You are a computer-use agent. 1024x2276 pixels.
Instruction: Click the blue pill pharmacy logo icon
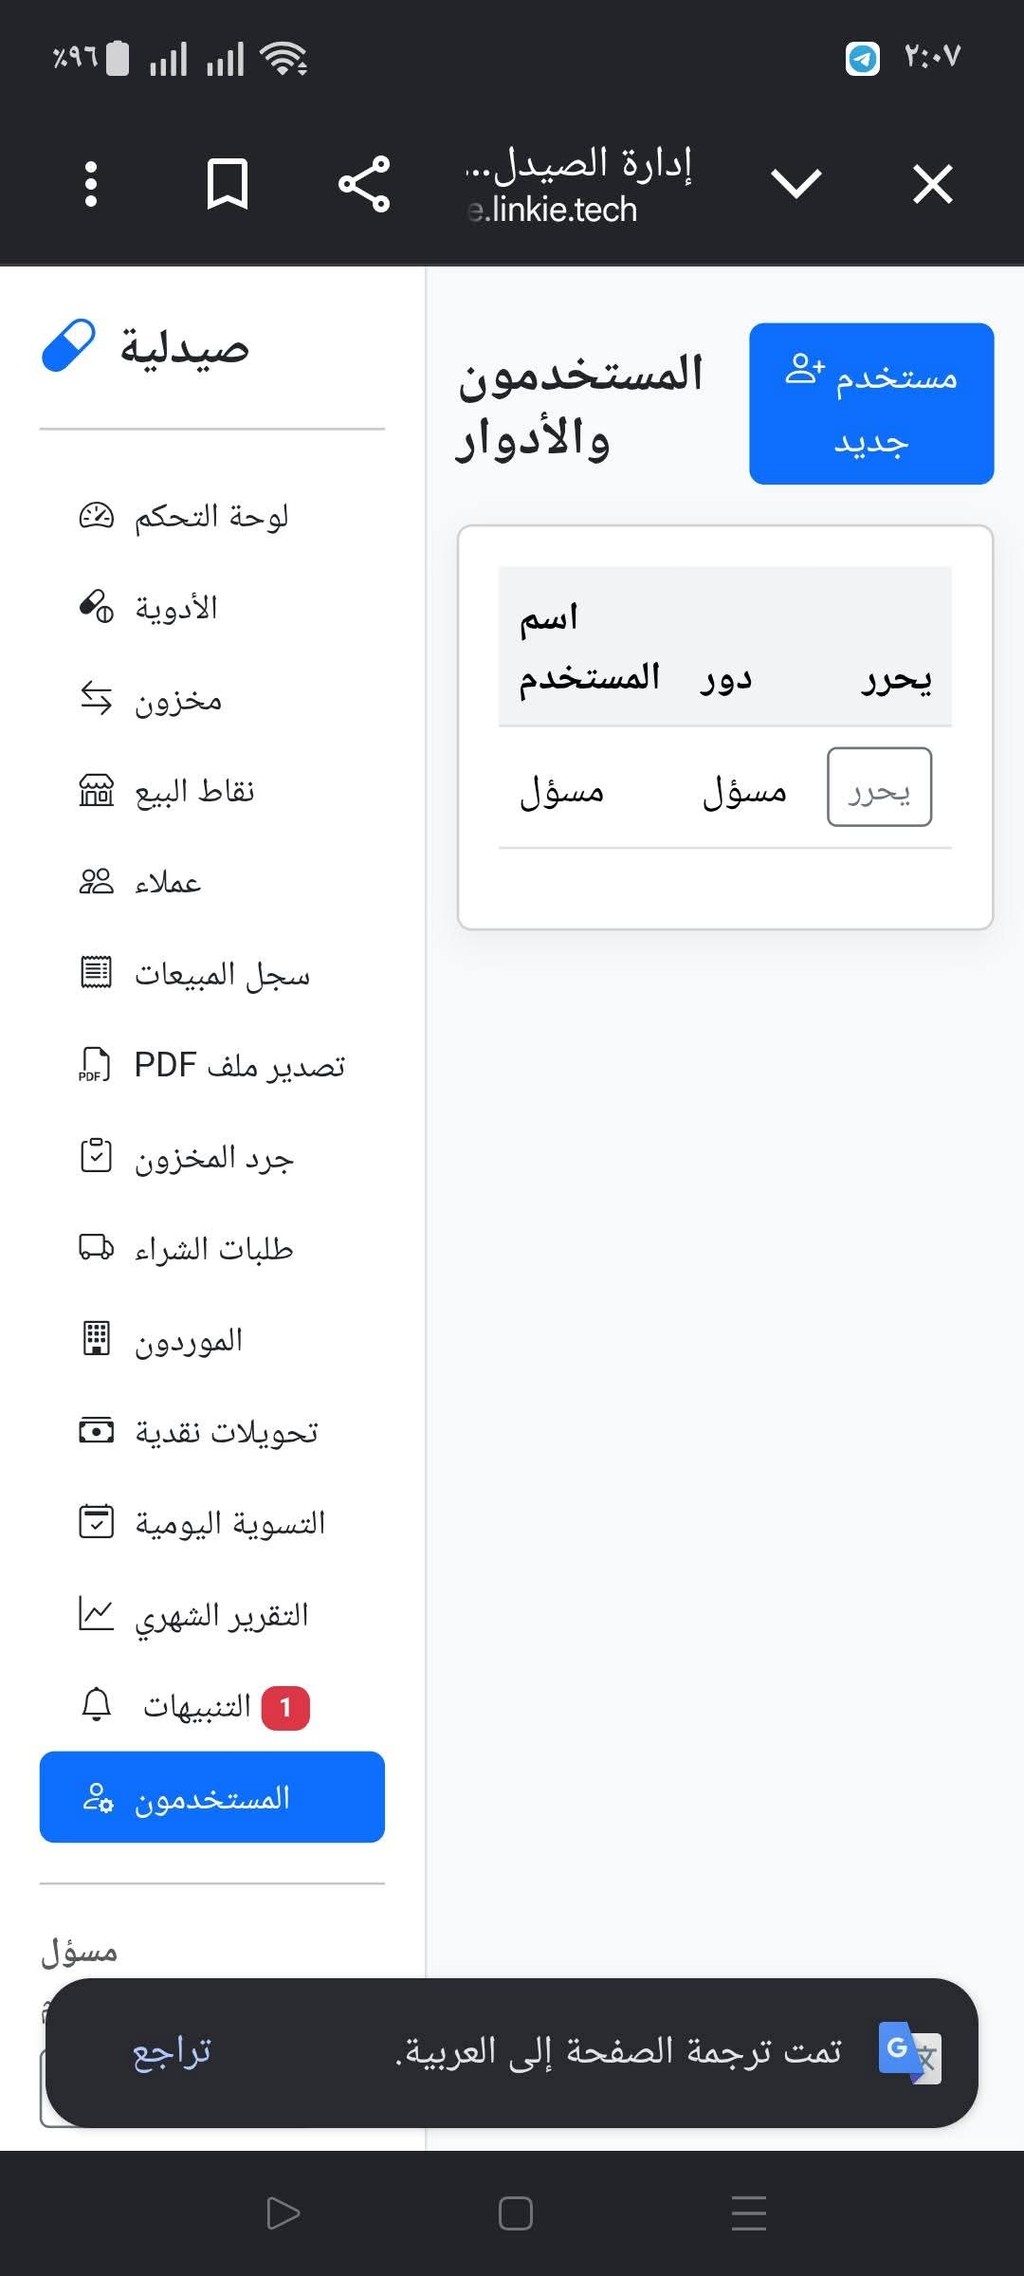pos(68,346)
